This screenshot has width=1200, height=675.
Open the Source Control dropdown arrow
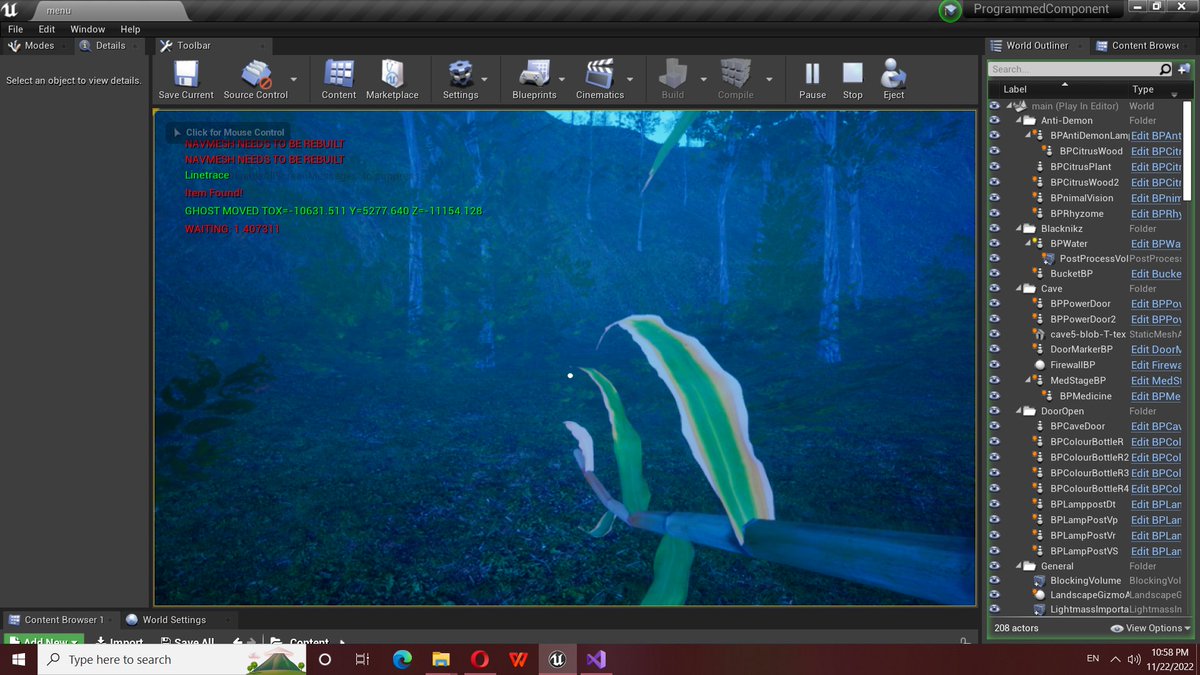(x=294, y=79)
